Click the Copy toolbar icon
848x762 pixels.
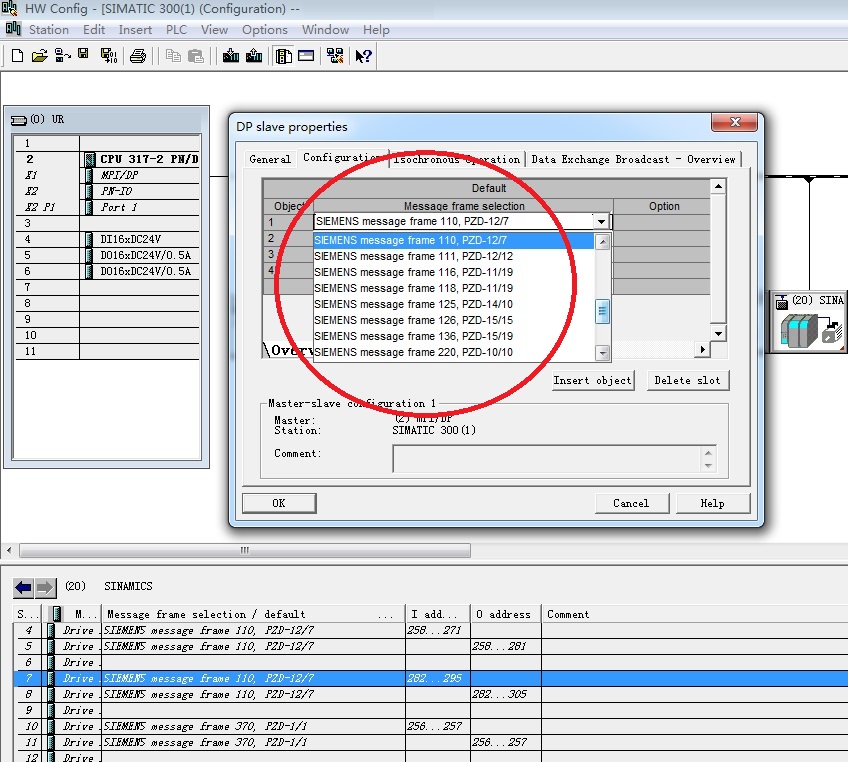click(173, 56)
